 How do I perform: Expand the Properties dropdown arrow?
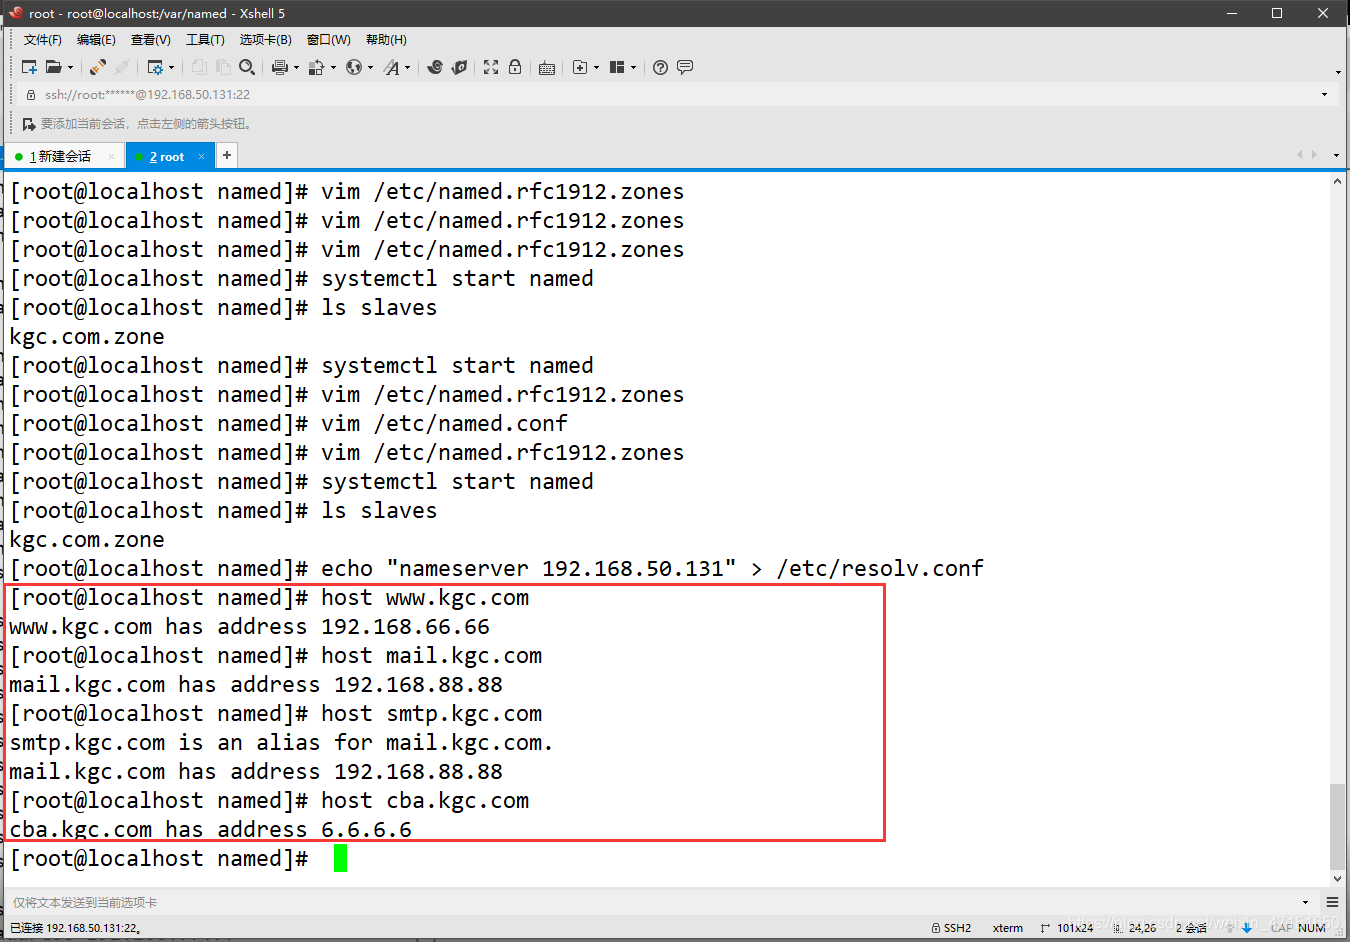point(171,68)
